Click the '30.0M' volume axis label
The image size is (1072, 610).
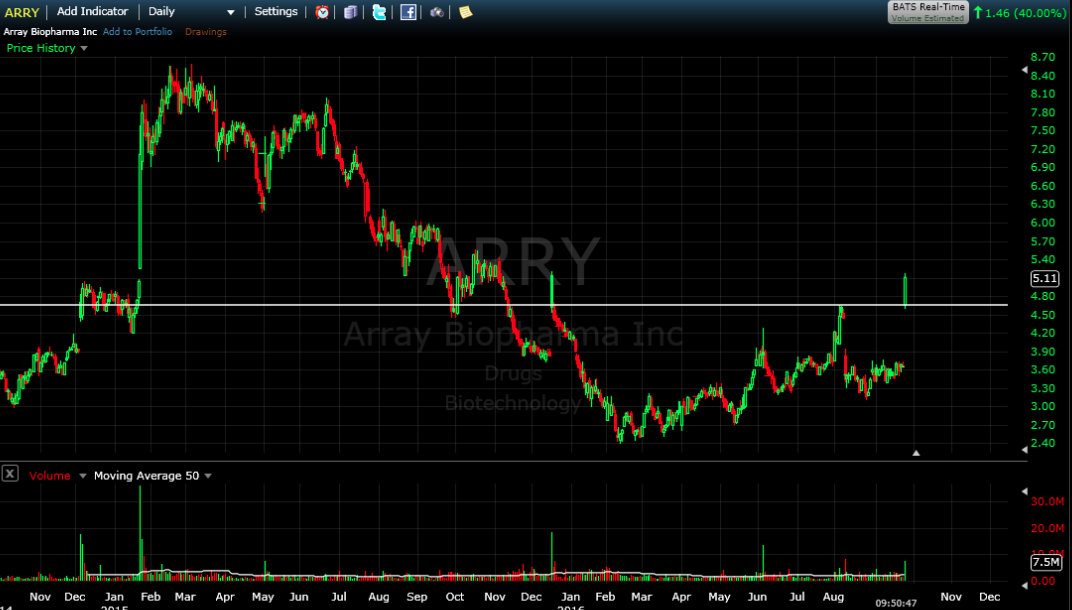click(x=1047, y=502)
